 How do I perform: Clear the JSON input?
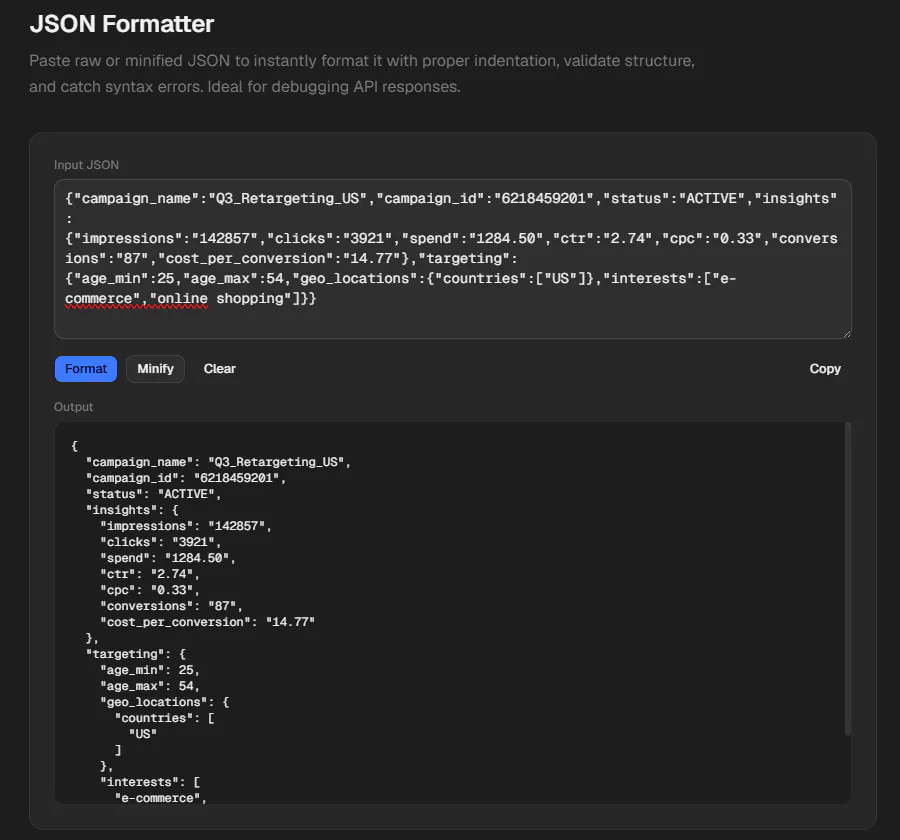[219, 369]
